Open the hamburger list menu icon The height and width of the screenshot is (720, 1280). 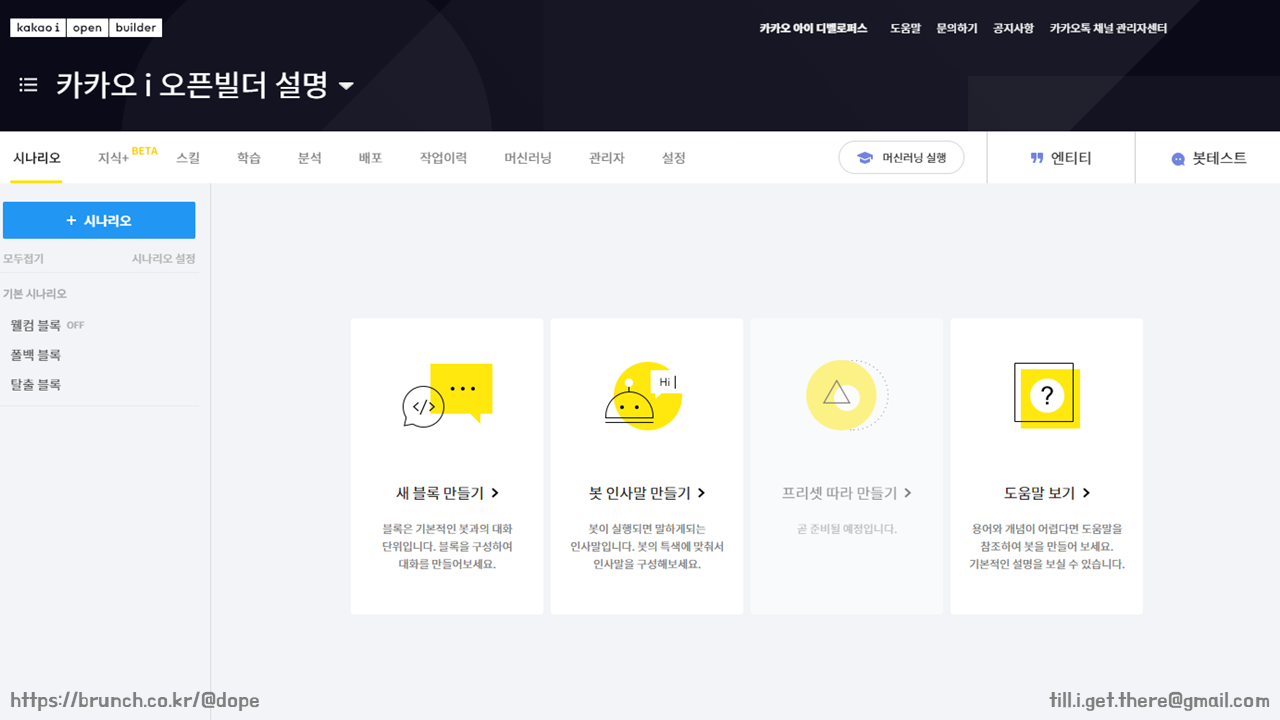pyautogui.click(x=28, y=85)
